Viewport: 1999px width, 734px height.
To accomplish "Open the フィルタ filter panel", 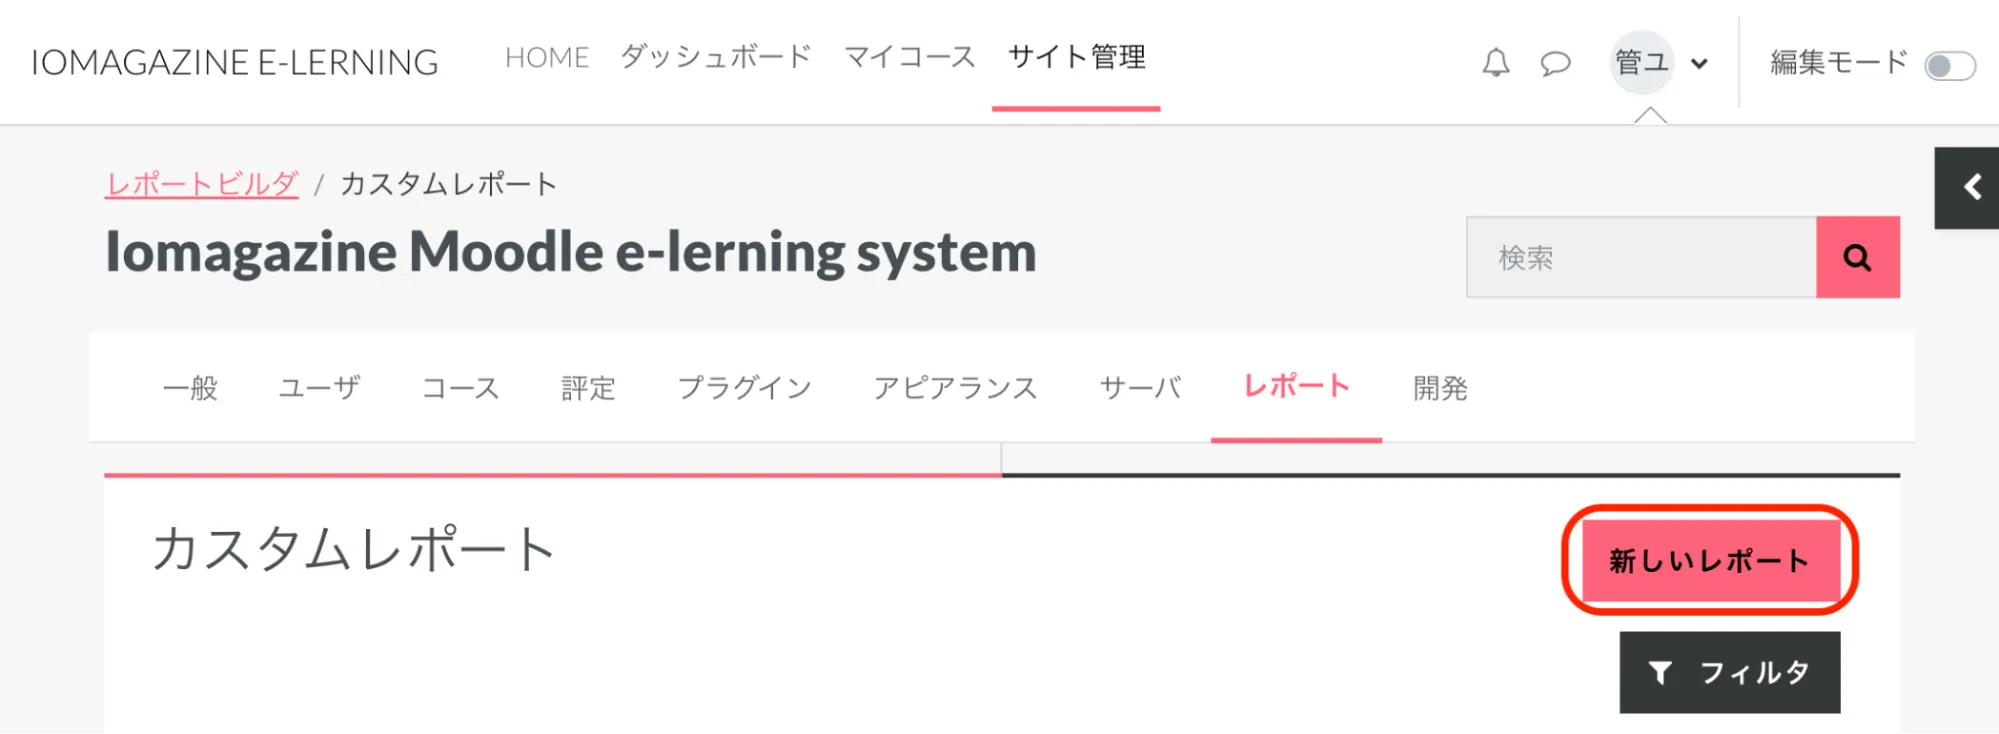I will pyautogui.click(x=1729, y=672).
